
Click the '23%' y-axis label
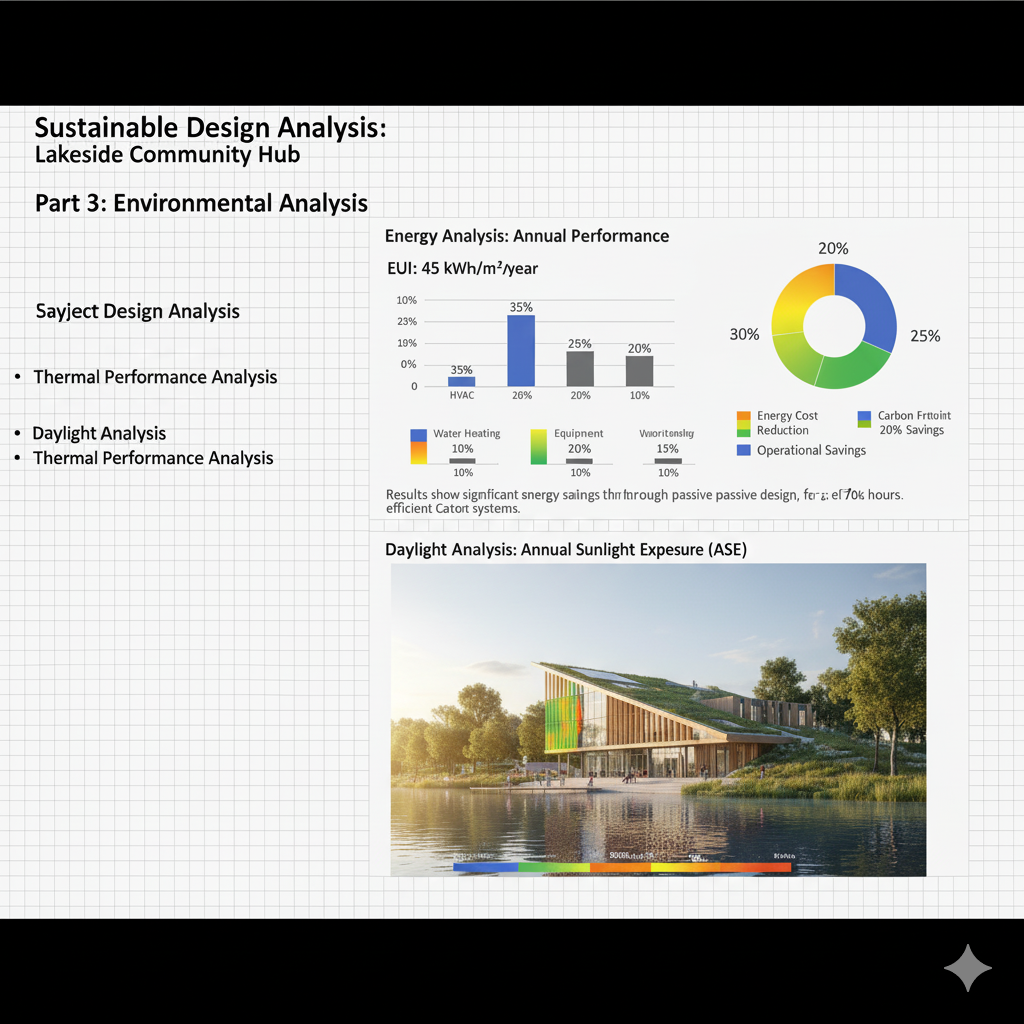[x=407, y=321]
